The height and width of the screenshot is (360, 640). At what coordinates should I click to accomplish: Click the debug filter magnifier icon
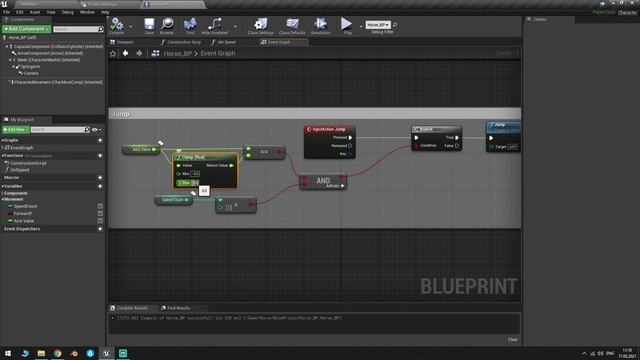(x=395, y=25)
